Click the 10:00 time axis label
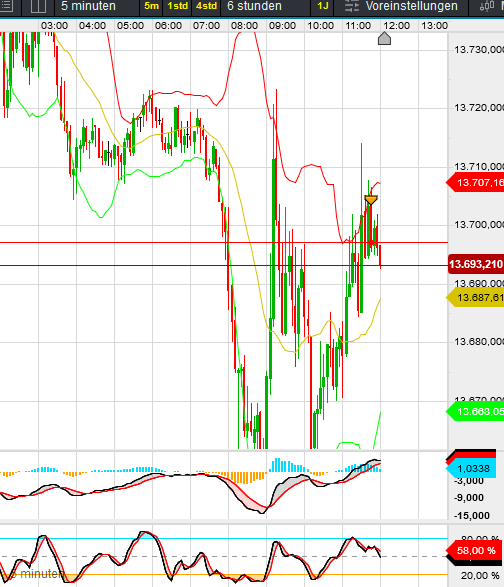 click(321, 26)
